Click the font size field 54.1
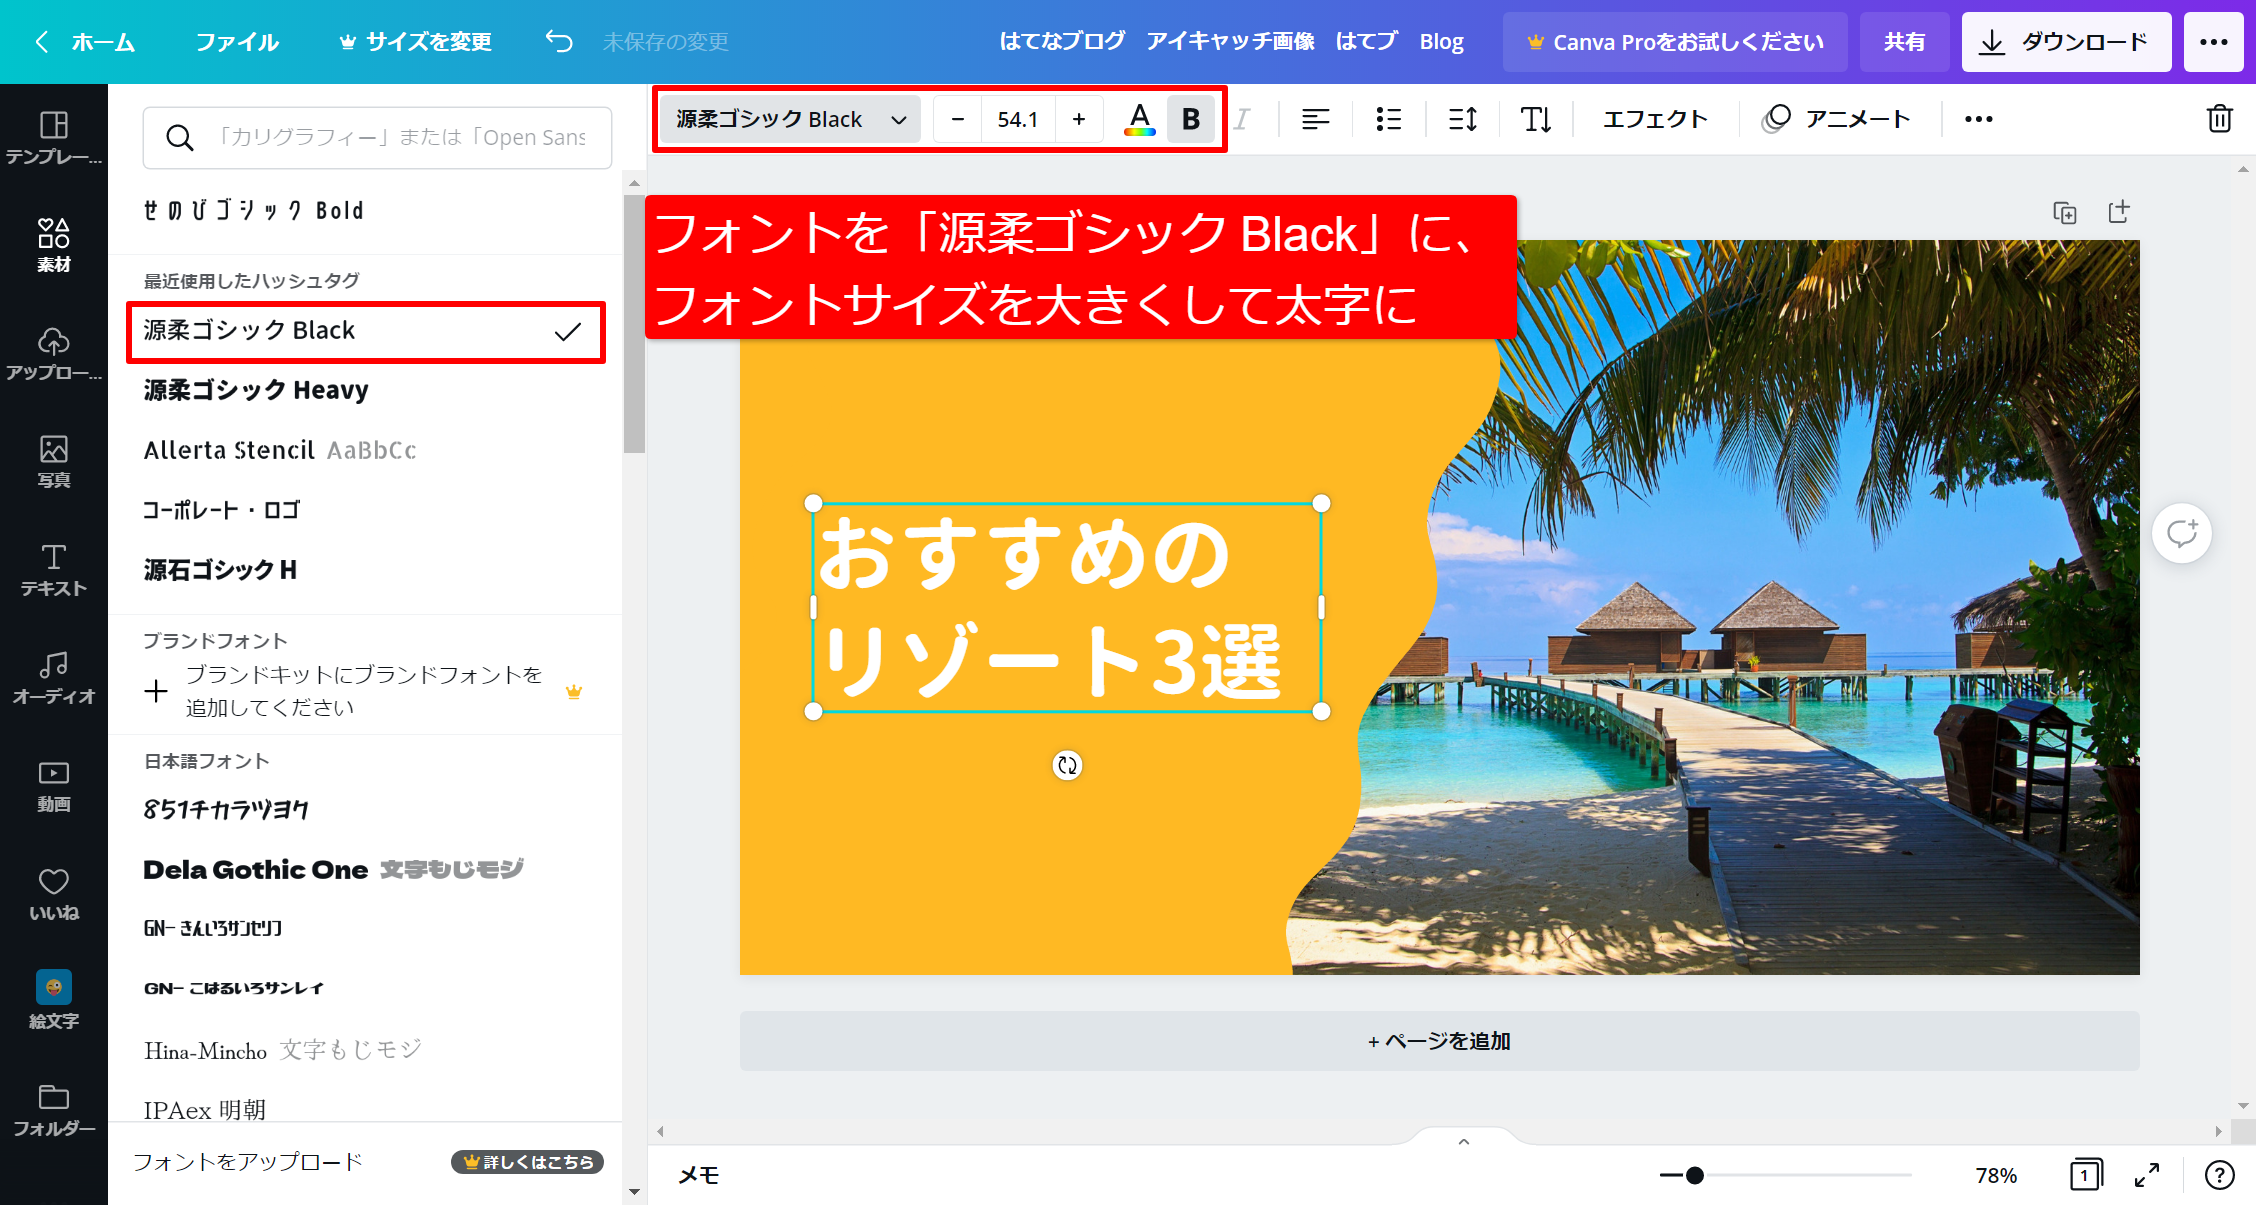 pyautogui.click(x=1018, y=119)
